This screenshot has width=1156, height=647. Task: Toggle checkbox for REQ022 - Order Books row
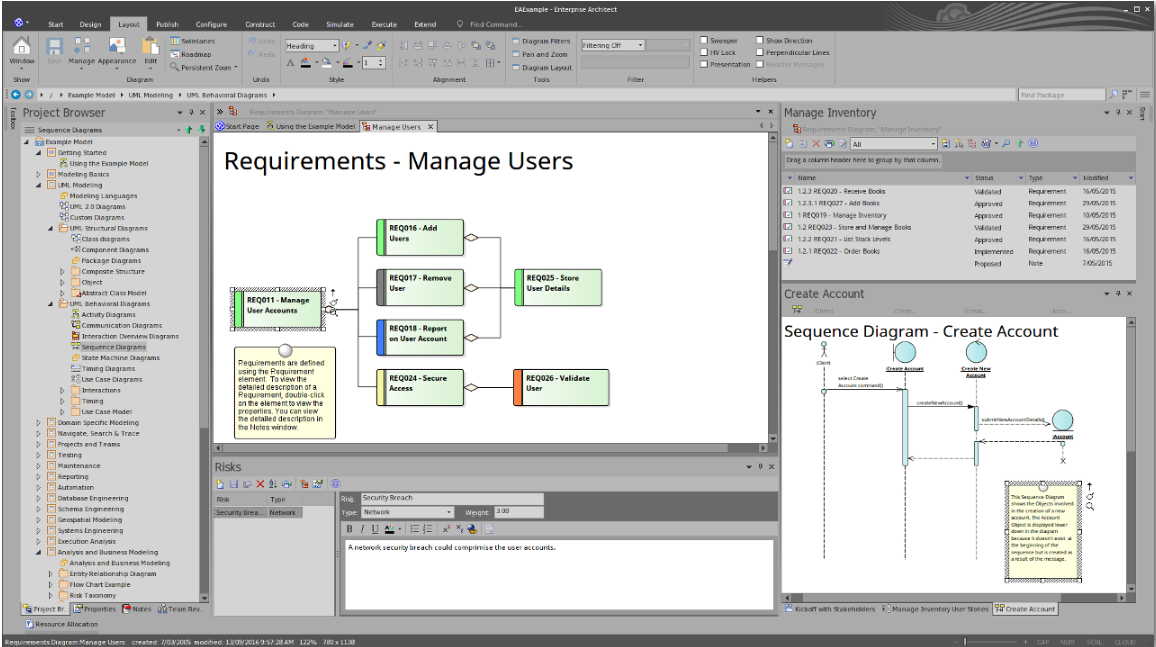coord(788,251)
